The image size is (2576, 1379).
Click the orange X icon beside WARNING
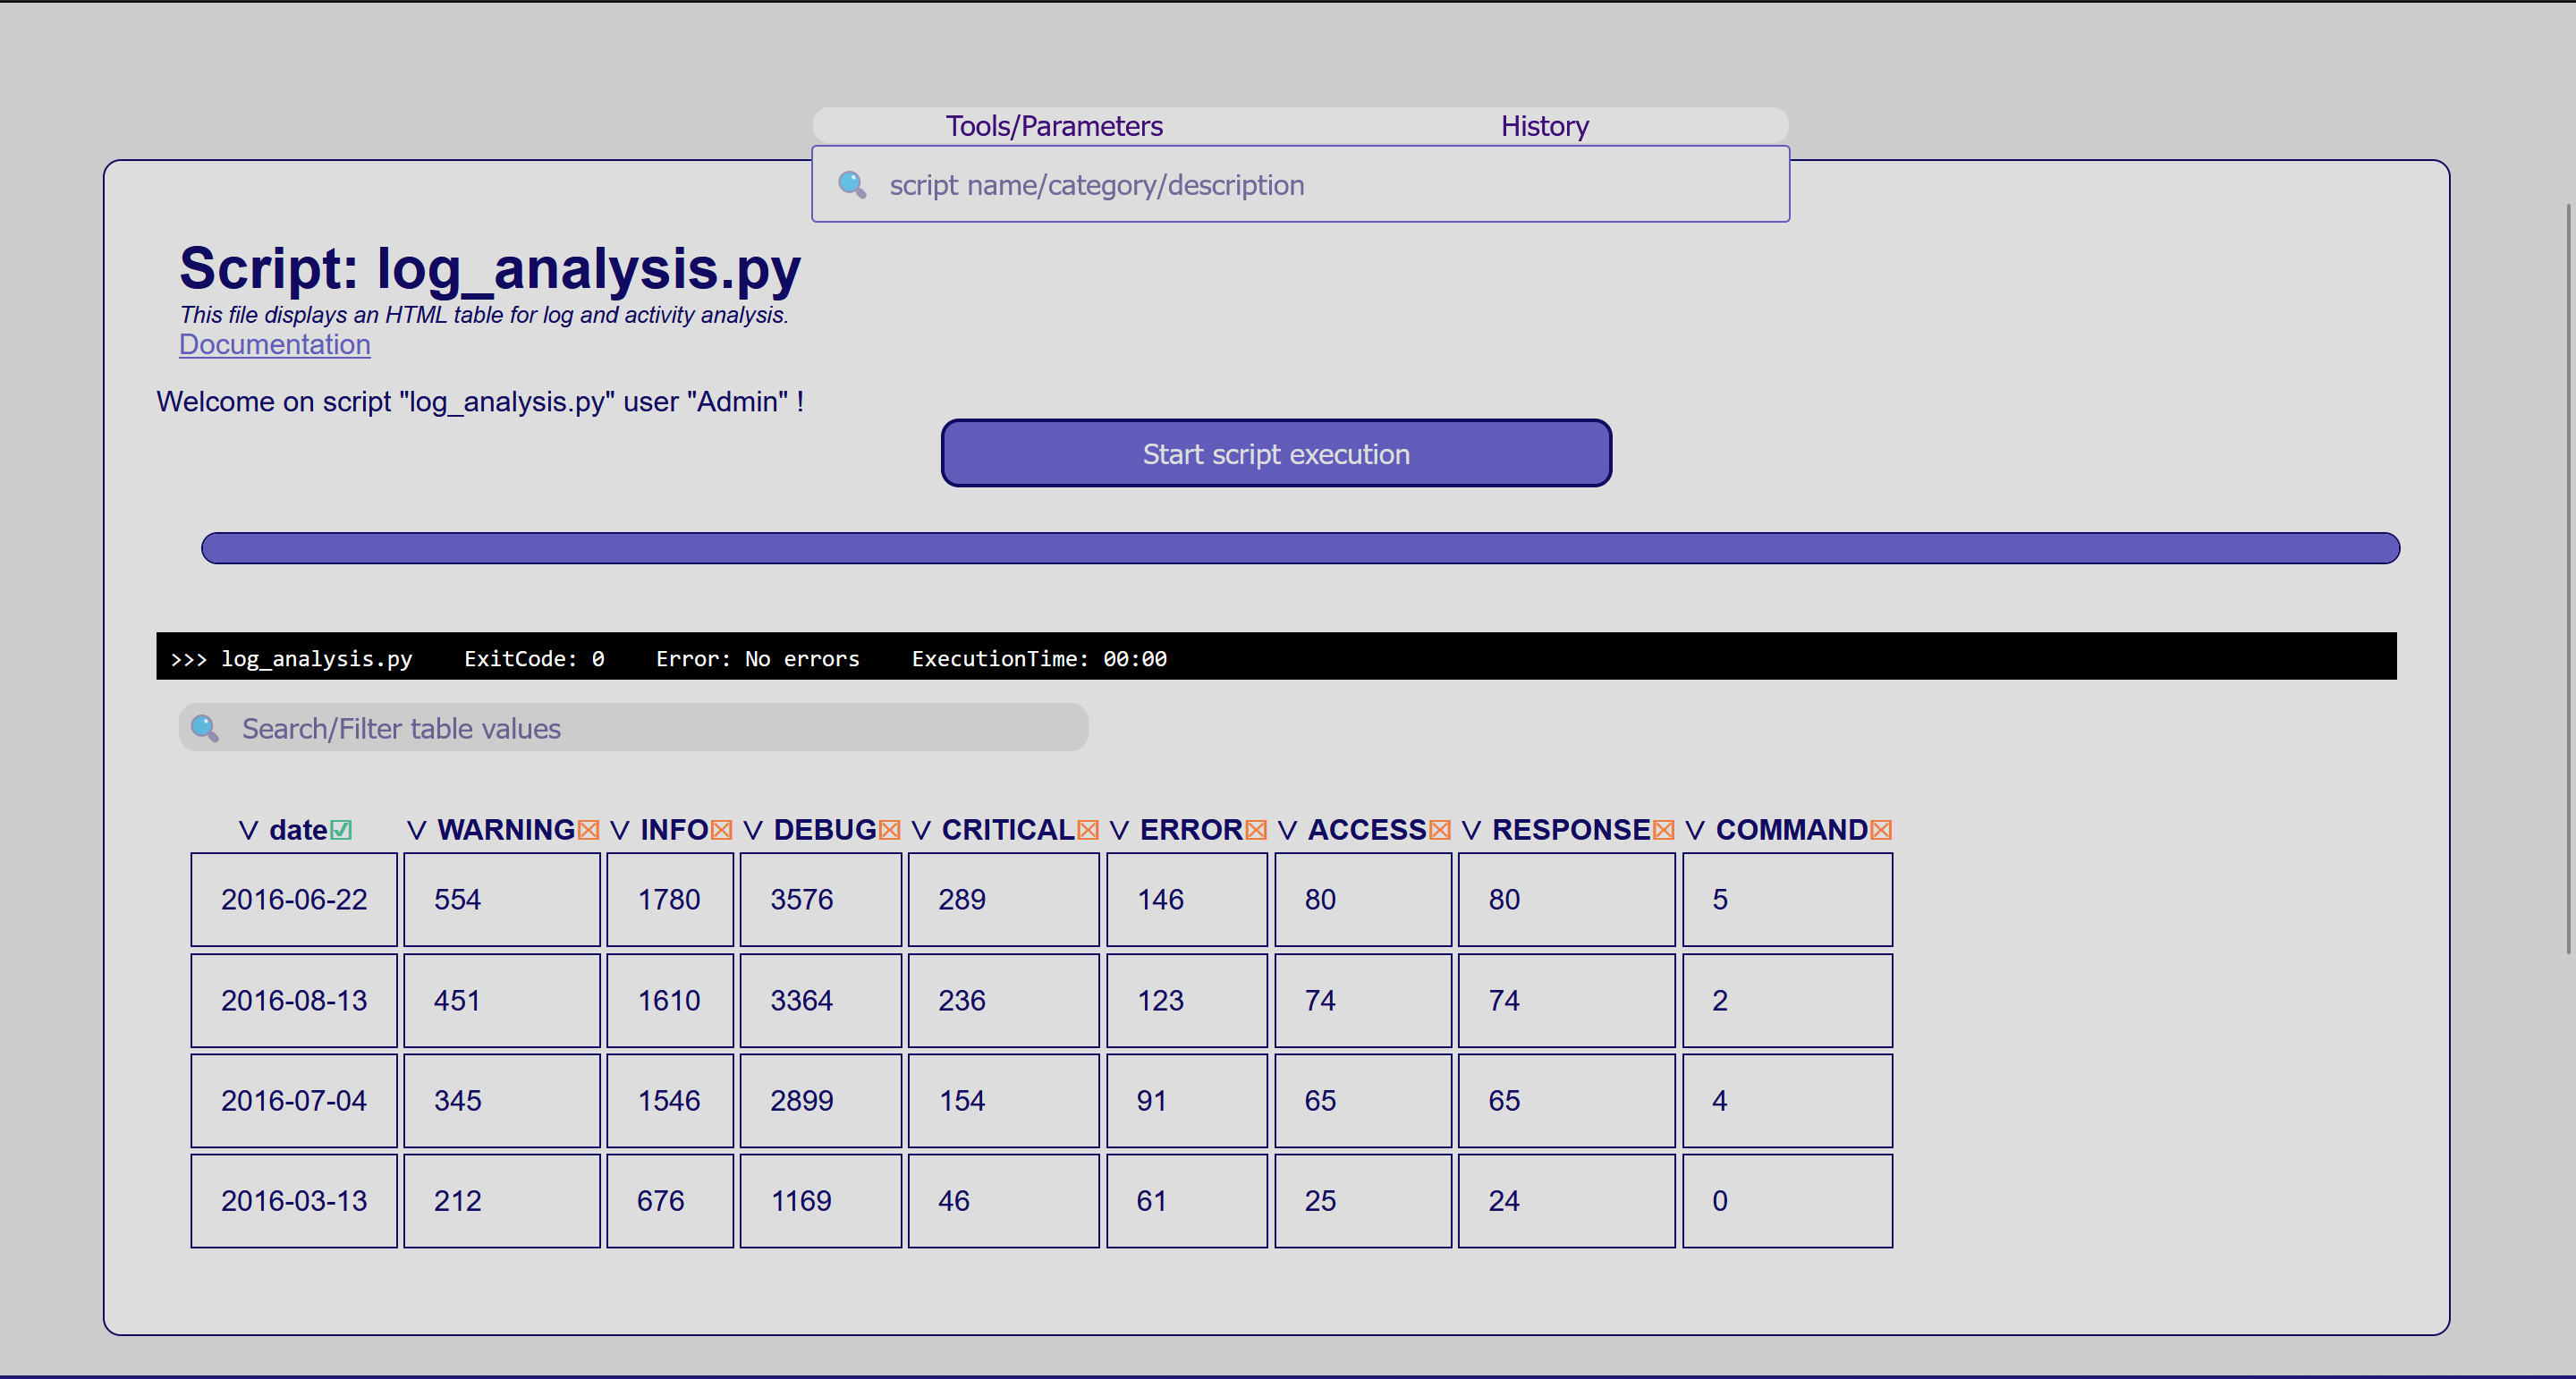(x=588, y=830)
